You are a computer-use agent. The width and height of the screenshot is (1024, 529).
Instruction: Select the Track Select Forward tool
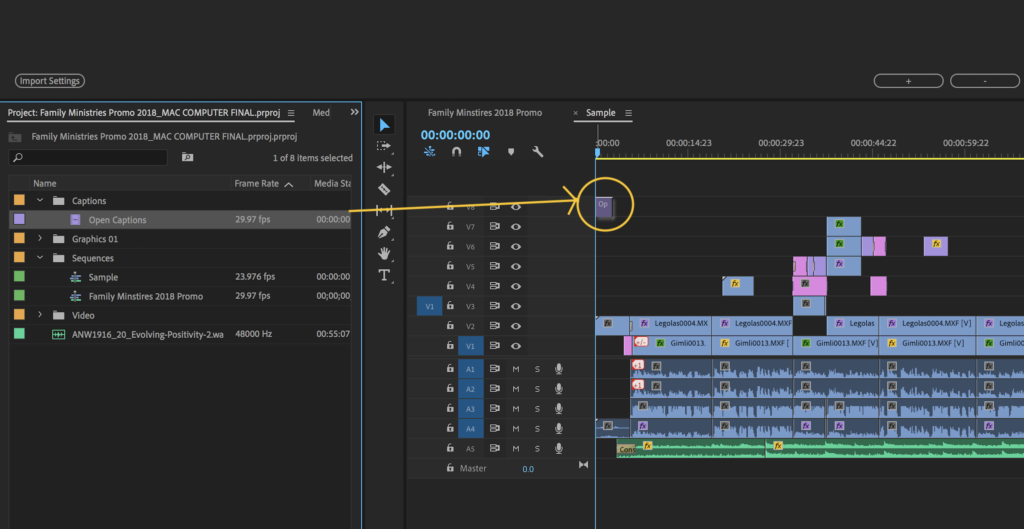tap(384, 146)
